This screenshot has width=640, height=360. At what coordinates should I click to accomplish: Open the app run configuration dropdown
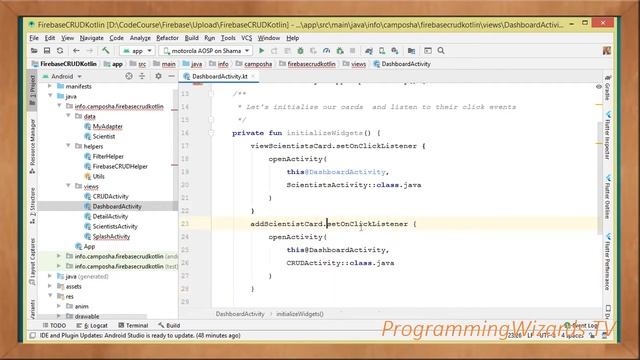[x=138, y=51]
